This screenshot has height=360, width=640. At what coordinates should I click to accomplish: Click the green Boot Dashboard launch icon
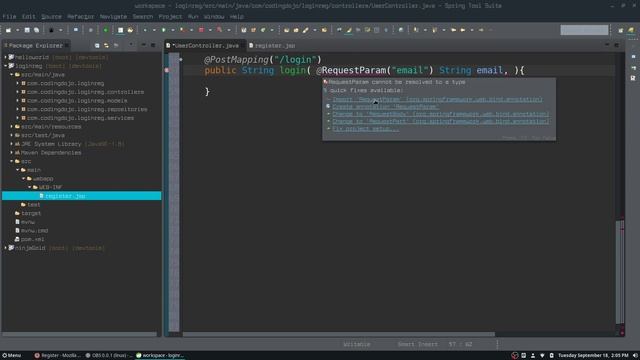[x=105, y=30]
